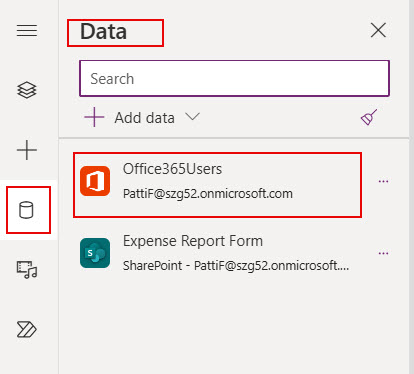Expand the Add data chevron dropdown
The height and width of the screenshot is (374, 414).
[193, 117]
